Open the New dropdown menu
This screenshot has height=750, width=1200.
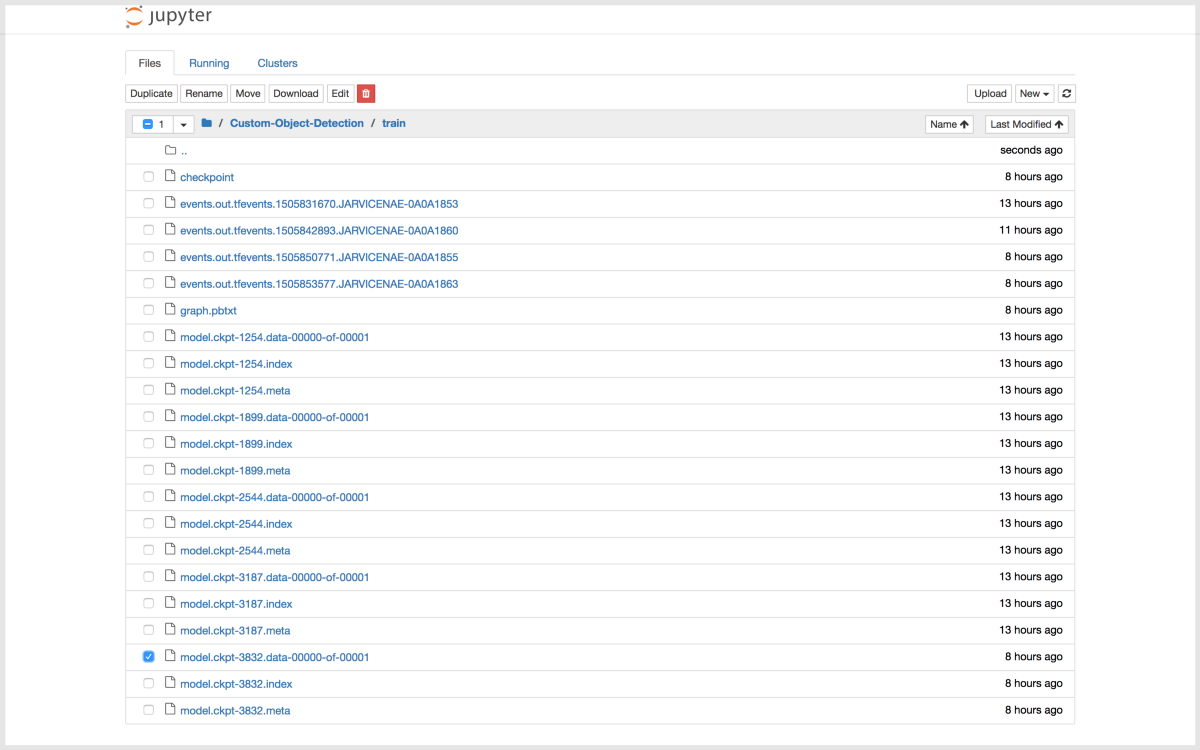point(1034,94)
